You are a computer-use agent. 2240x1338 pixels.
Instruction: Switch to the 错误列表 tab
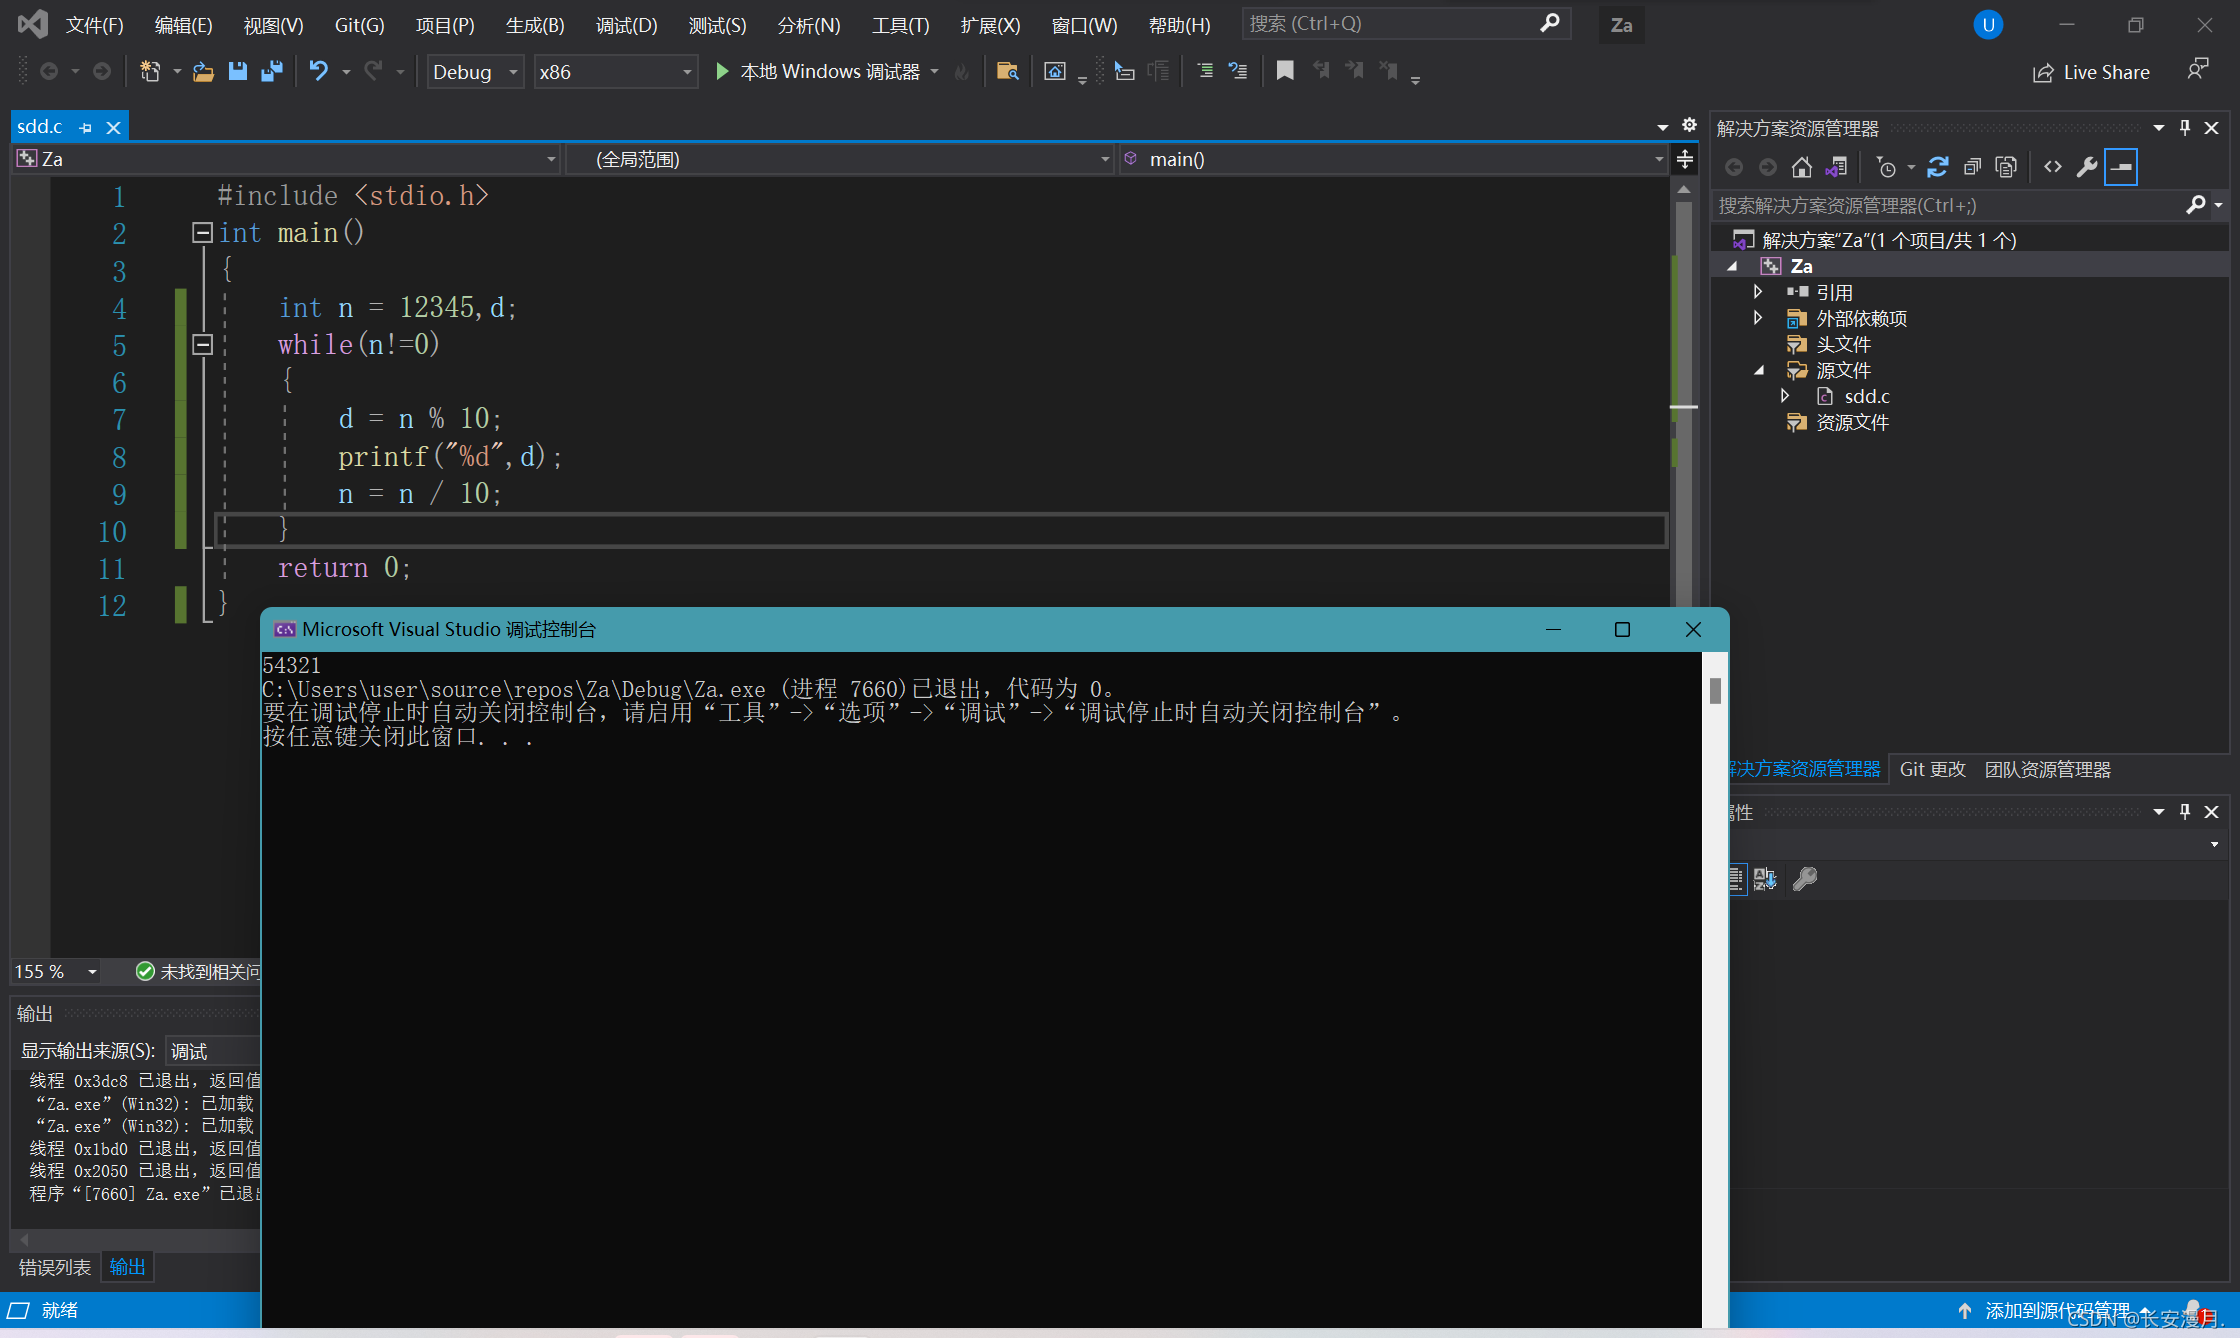(54, 1267)
